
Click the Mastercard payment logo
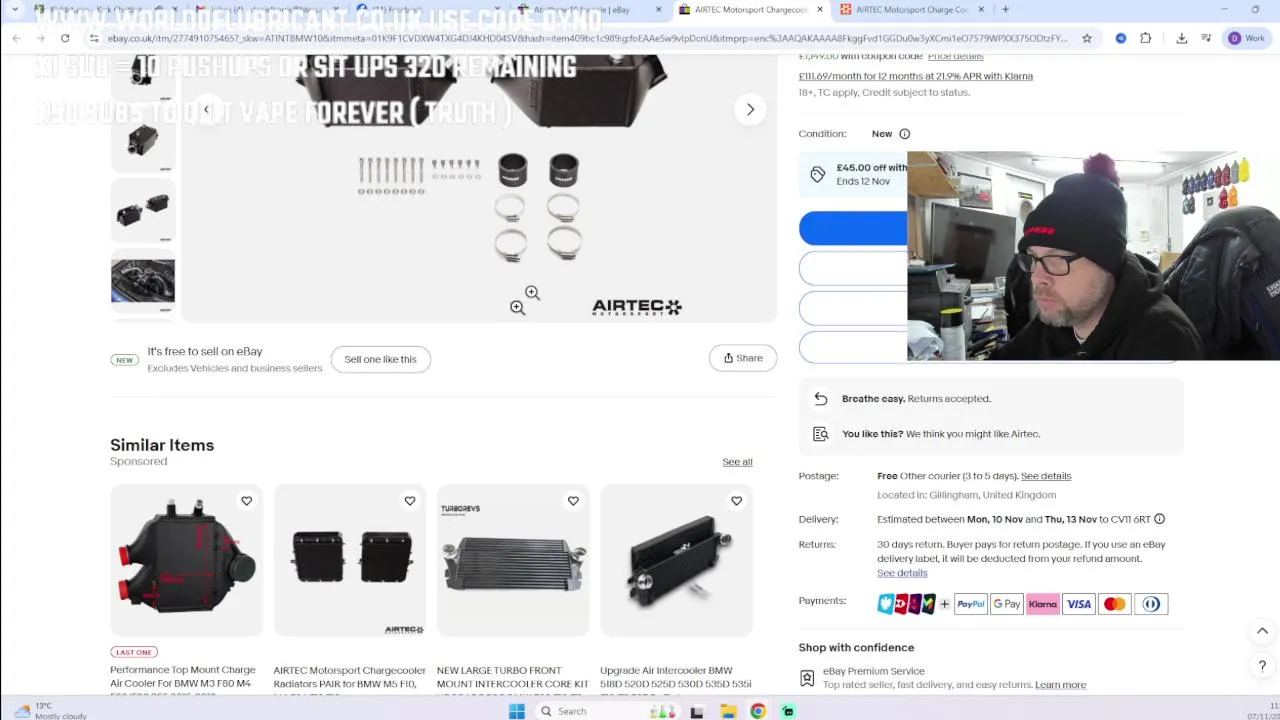point(1115,604)
